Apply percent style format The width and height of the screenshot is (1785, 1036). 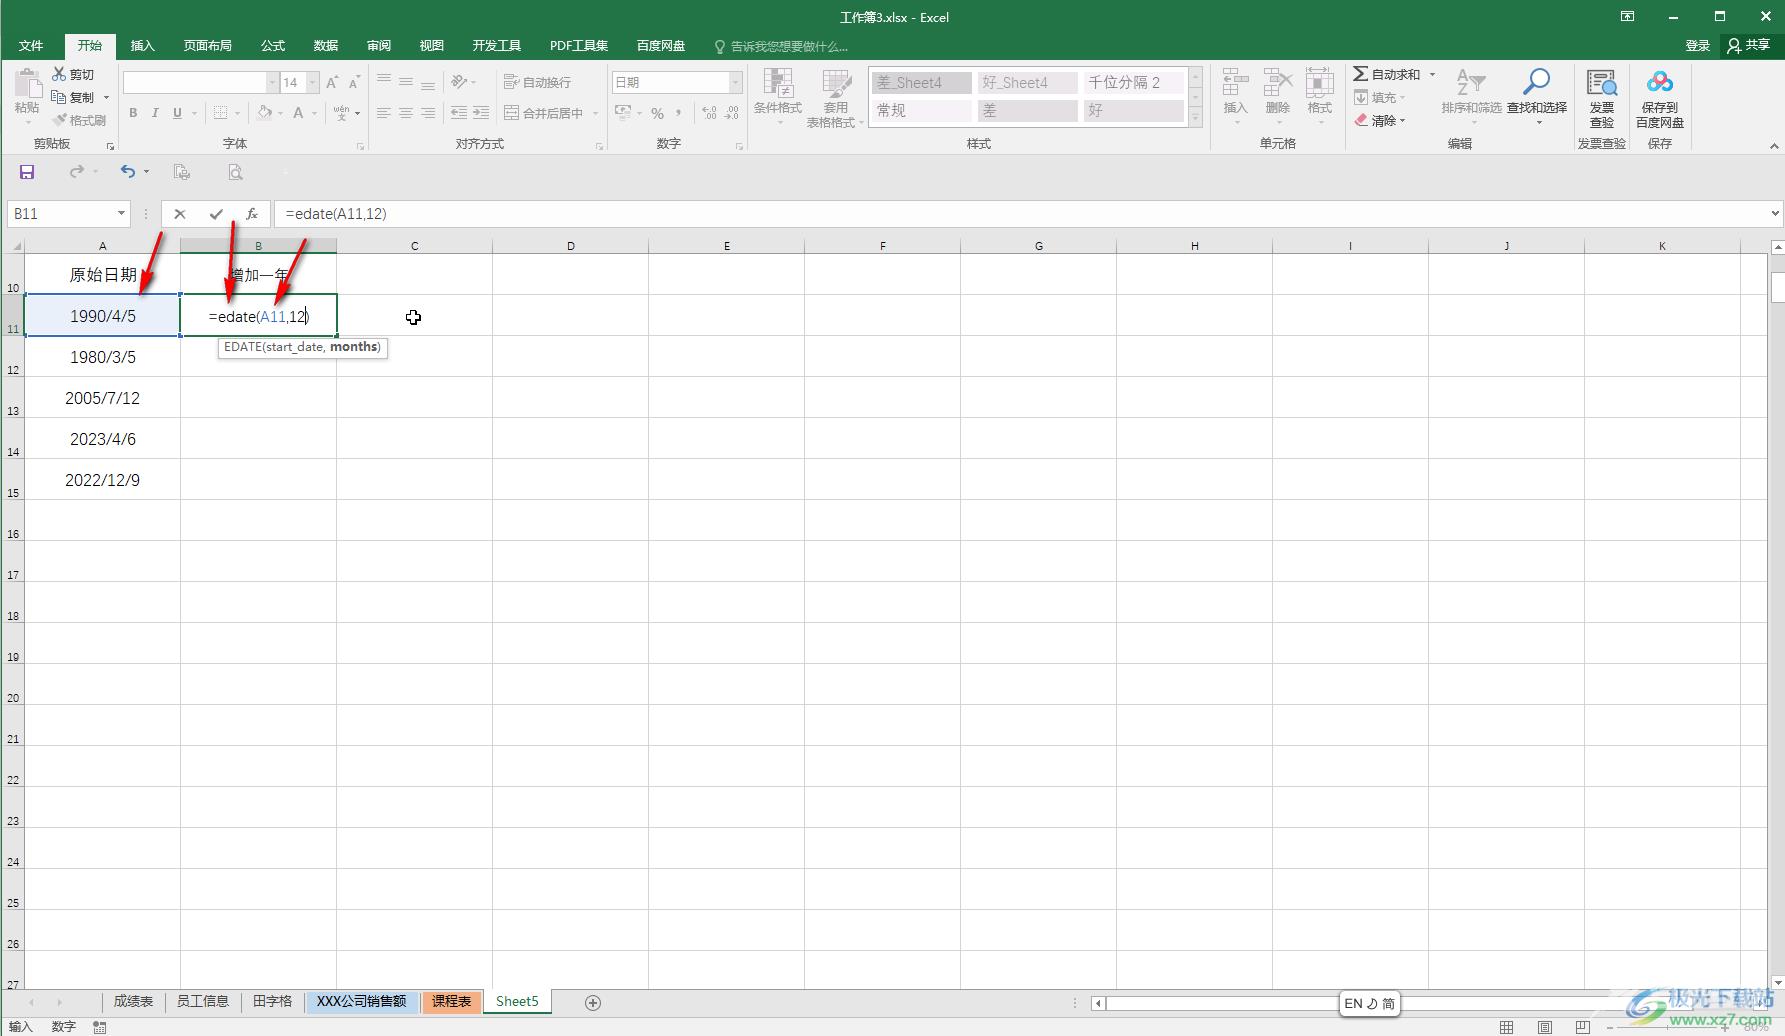coord(657,113)
